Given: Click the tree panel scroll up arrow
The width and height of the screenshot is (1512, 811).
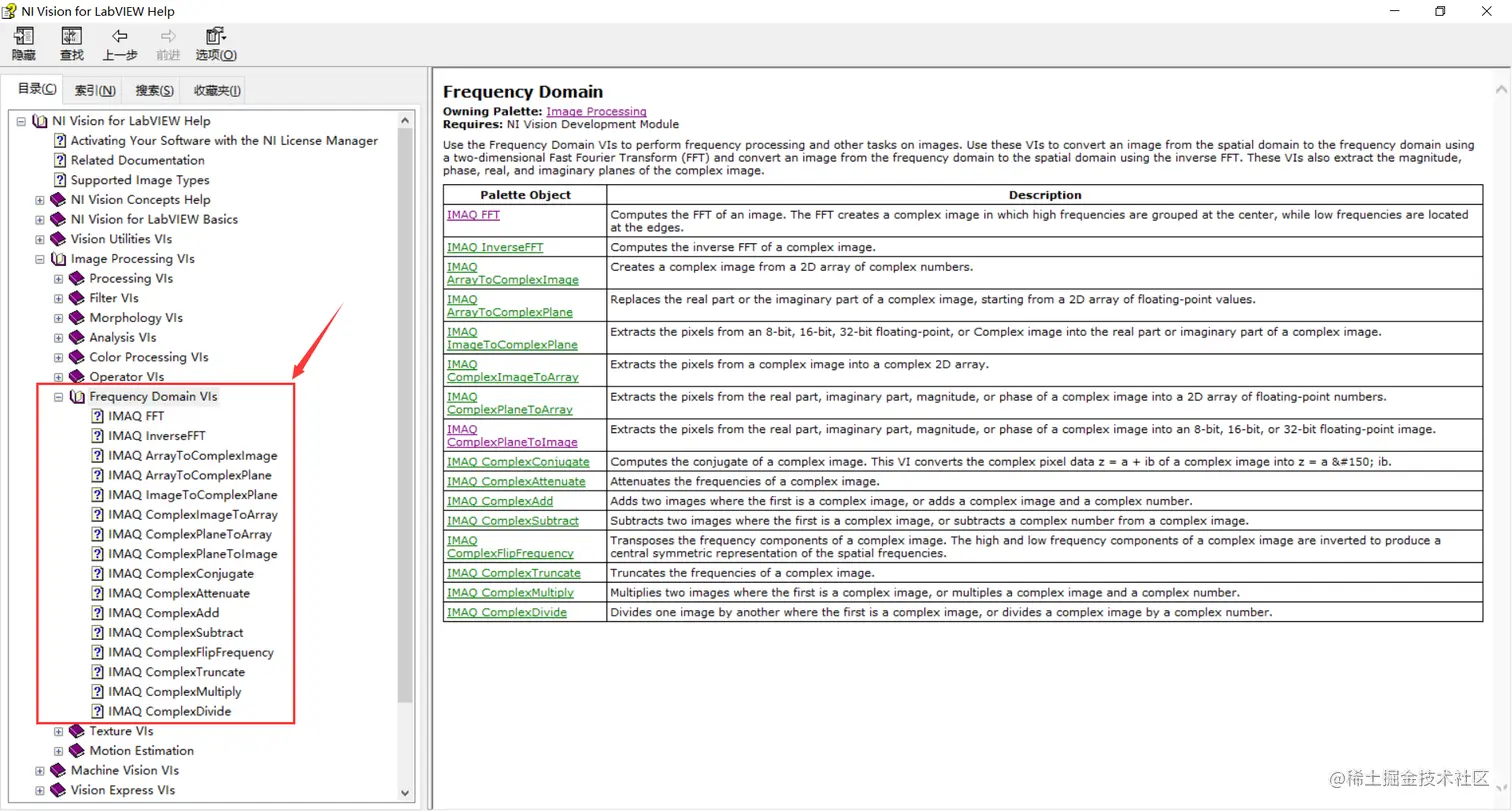Looking at the screenshot, I should tap(405, 121).
